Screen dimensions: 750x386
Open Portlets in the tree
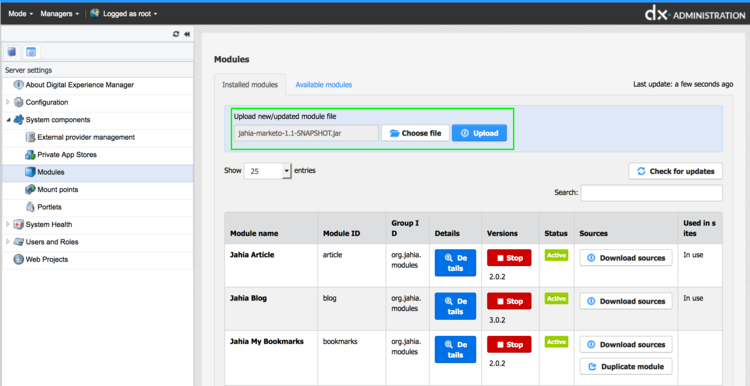[49, 207]
